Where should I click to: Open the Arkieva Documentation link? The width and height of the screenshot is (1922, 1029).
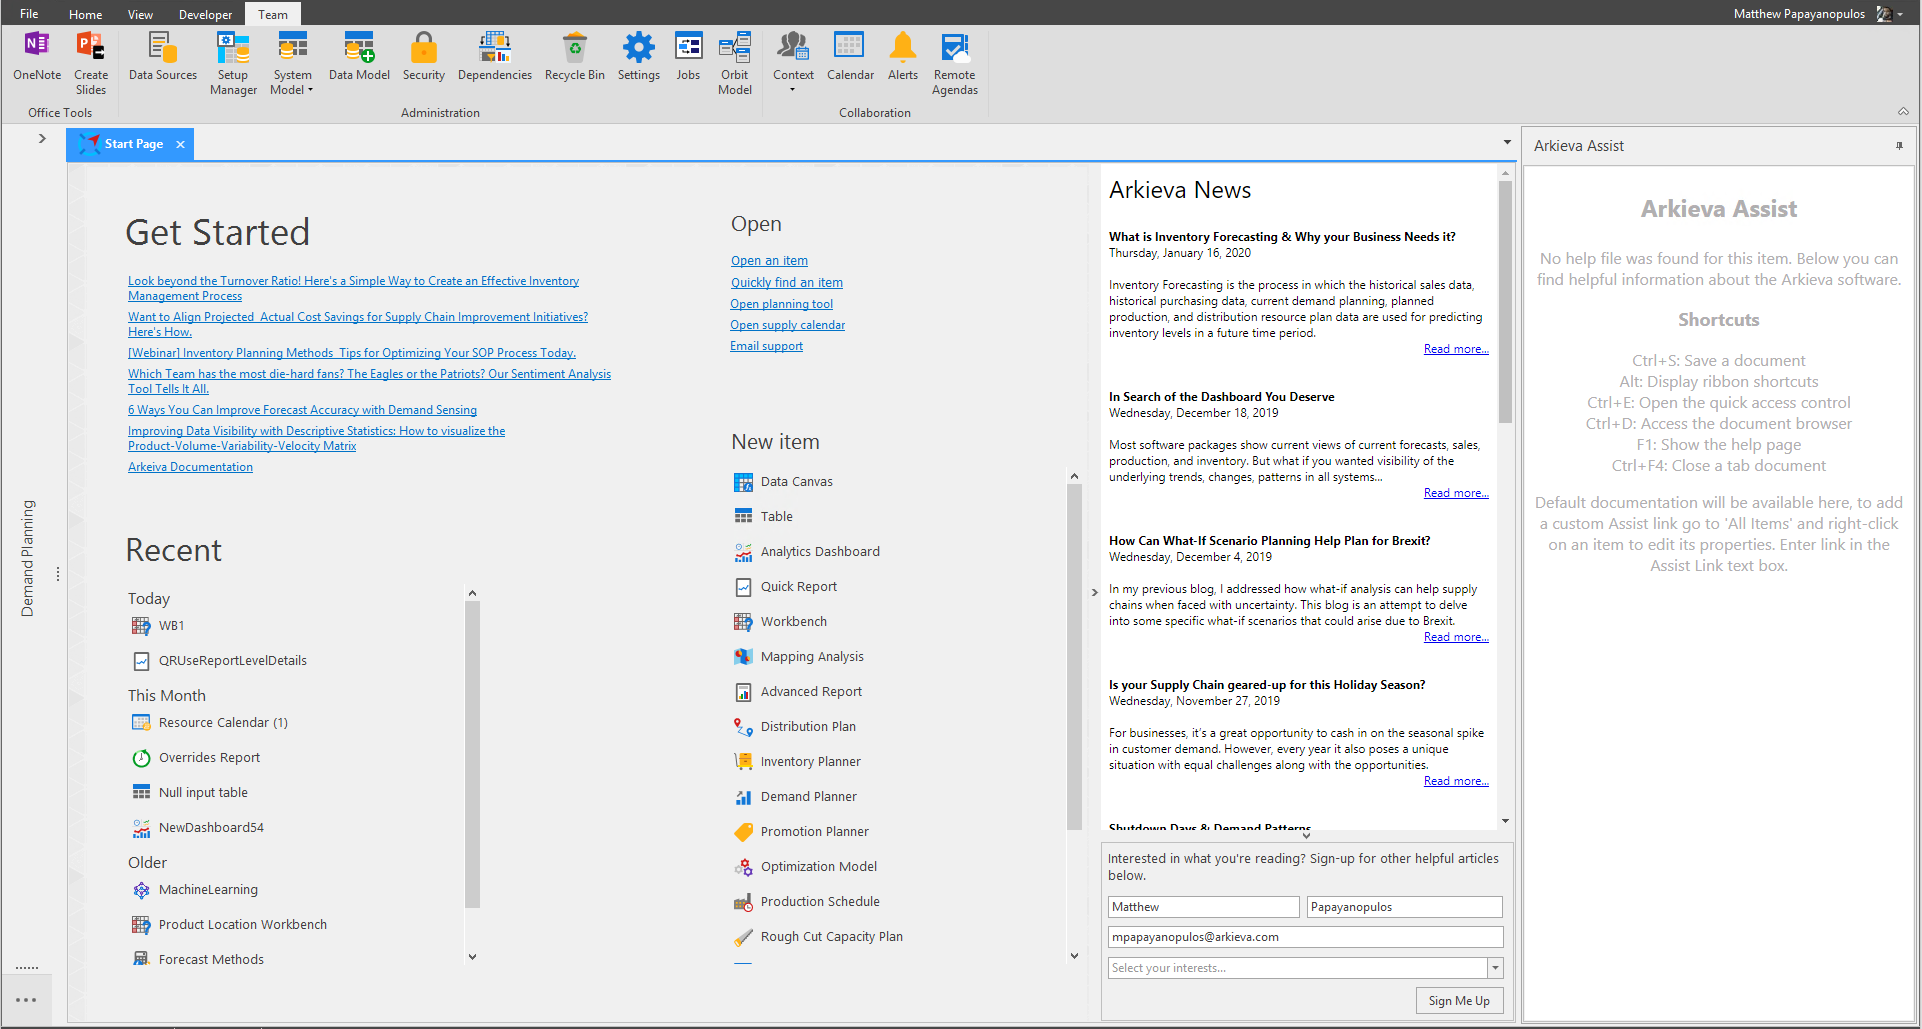tap(190, 467)
